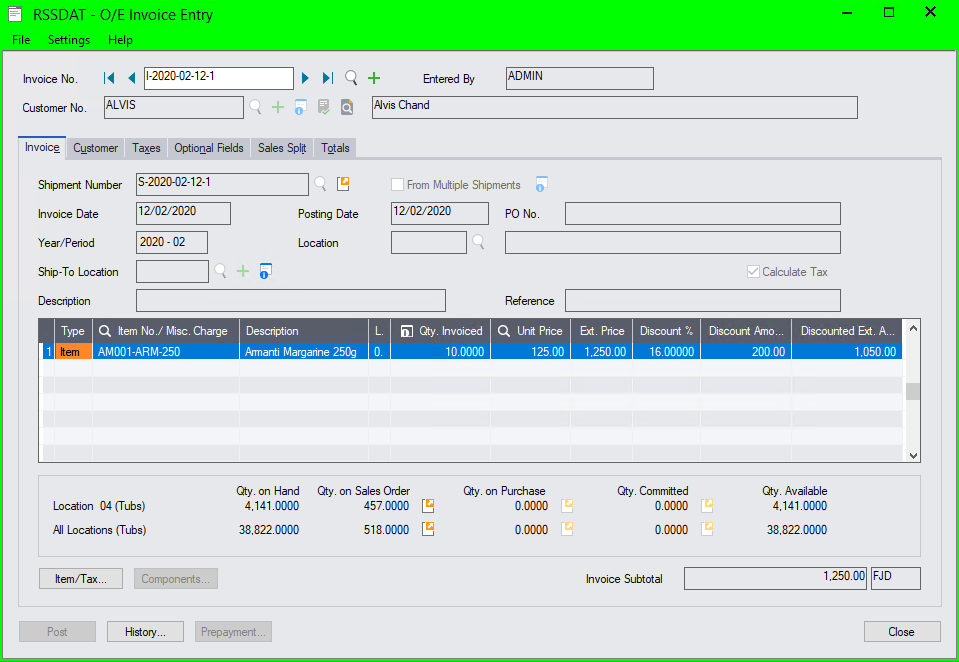The width and height of the screenshot is (959, 662).
Task: Click the Post button
Action: point(57,631)
